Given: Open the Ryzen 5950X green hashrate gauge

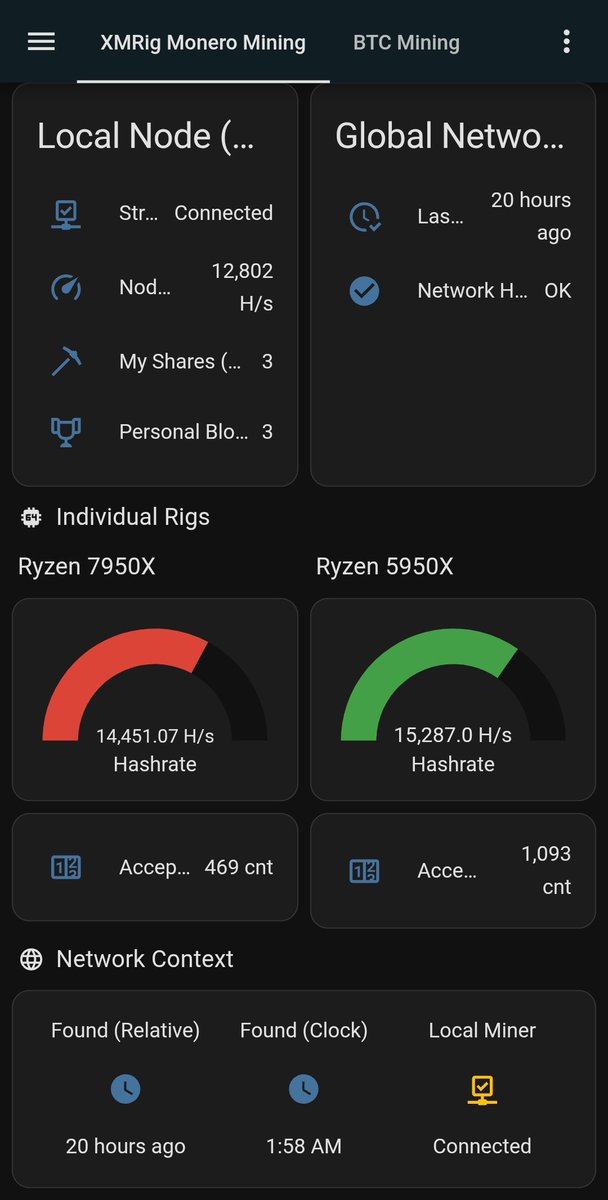Looking at the screenshot, I should tap(453, 699).
